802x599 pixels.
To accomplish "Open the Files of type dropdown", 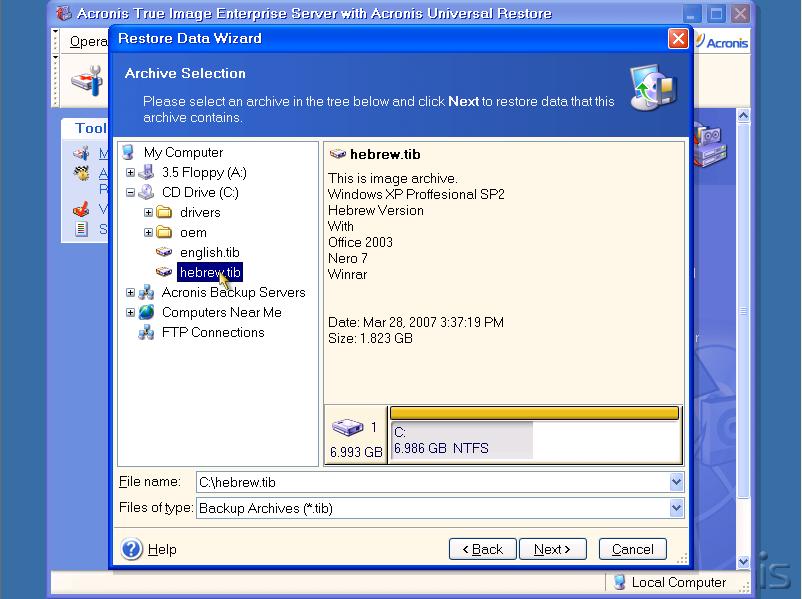I will point(676,508).
